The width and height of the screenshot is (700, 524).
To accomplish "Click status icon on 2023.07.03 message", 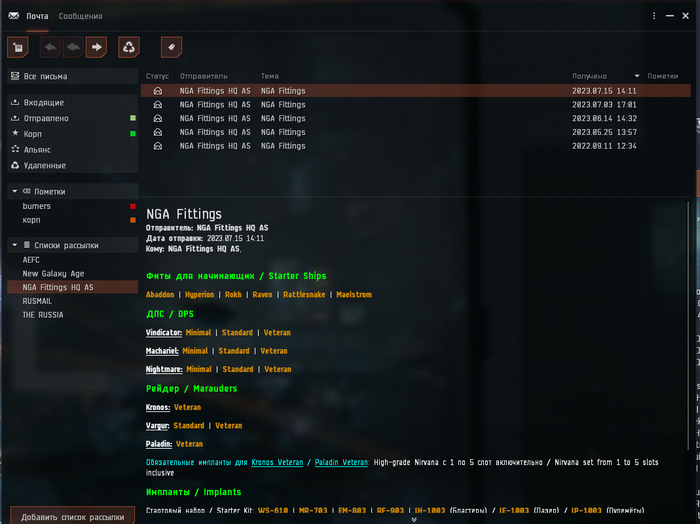I will [158, 104].
